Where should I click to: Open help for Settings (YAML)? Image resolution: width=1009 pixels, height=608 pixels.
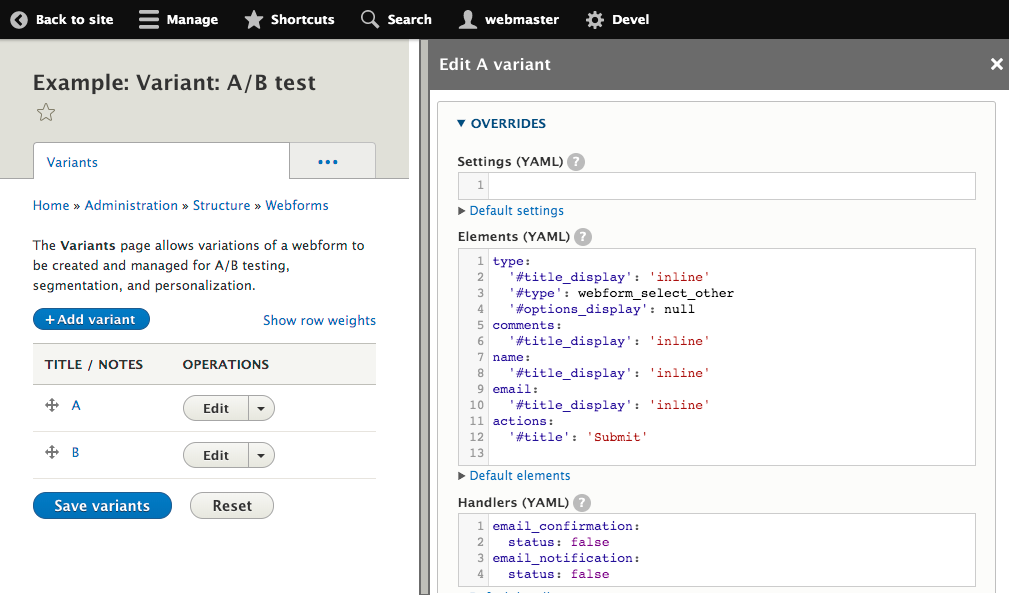pos(575,161)
